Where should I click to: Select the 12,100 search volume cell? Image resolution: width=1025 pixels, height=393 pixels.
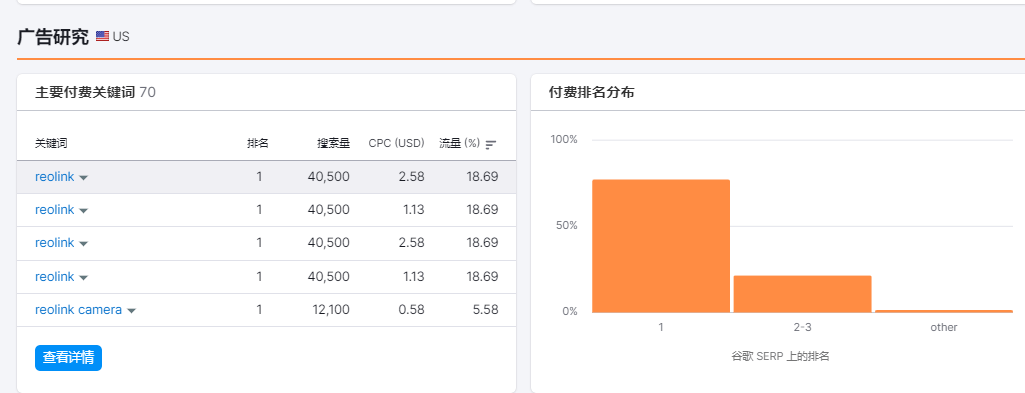[x=331, y=310]
